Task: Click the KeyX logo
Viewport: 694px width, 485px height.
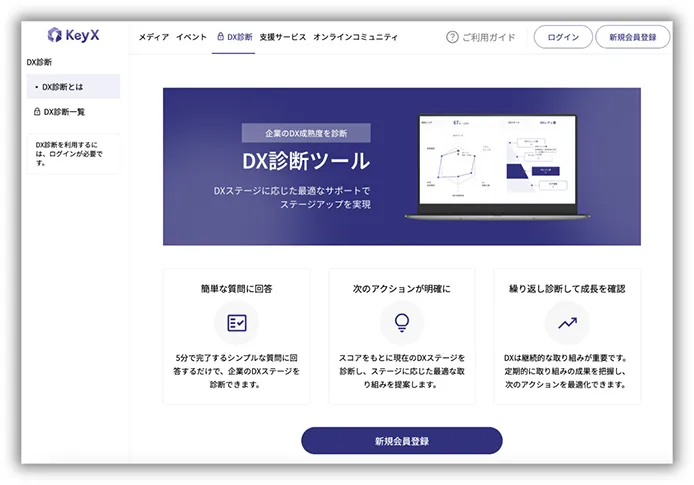Action: (73, 35)
